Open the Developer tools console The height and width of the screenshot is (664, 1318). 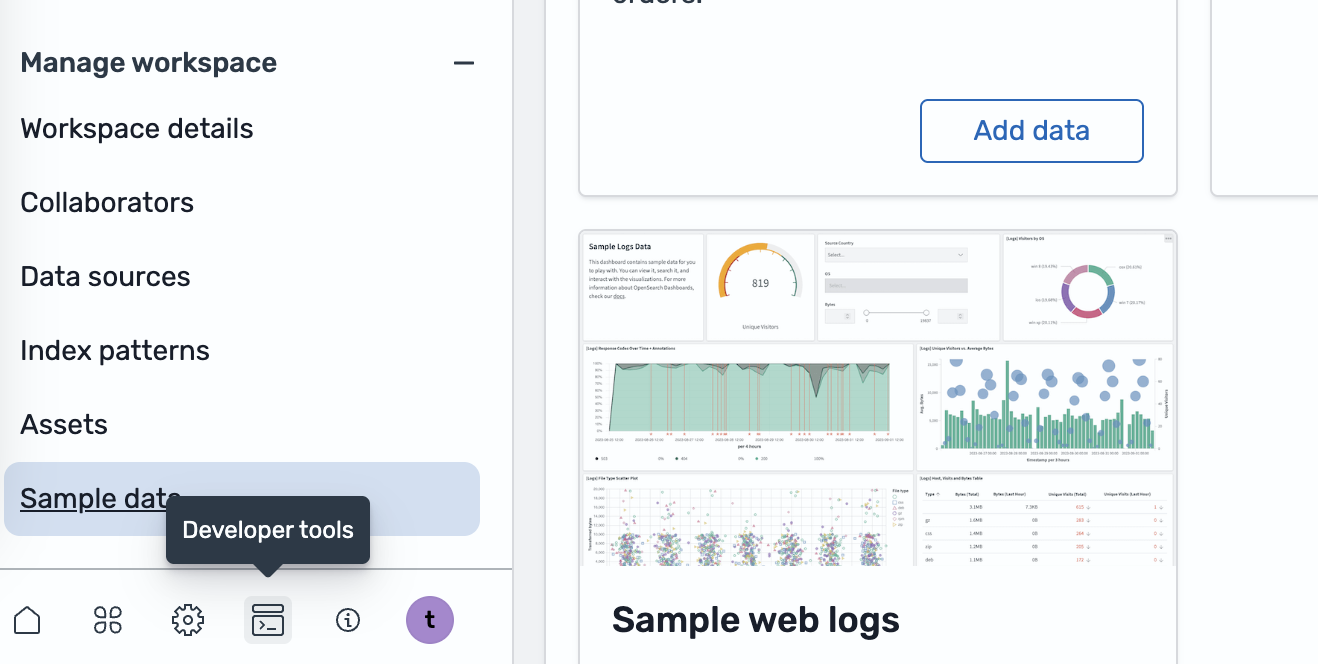click(268, 620)
